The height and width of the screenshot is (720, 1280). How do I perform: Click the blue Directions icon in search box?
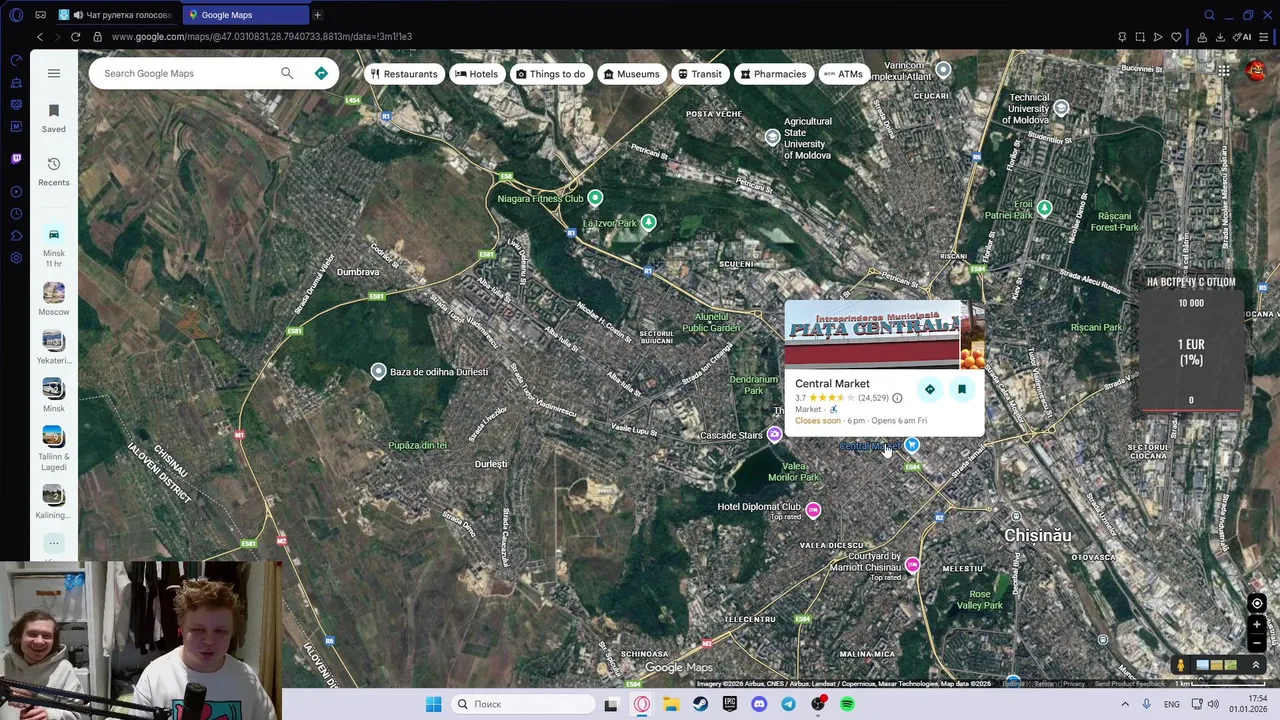tap(321, 73)
